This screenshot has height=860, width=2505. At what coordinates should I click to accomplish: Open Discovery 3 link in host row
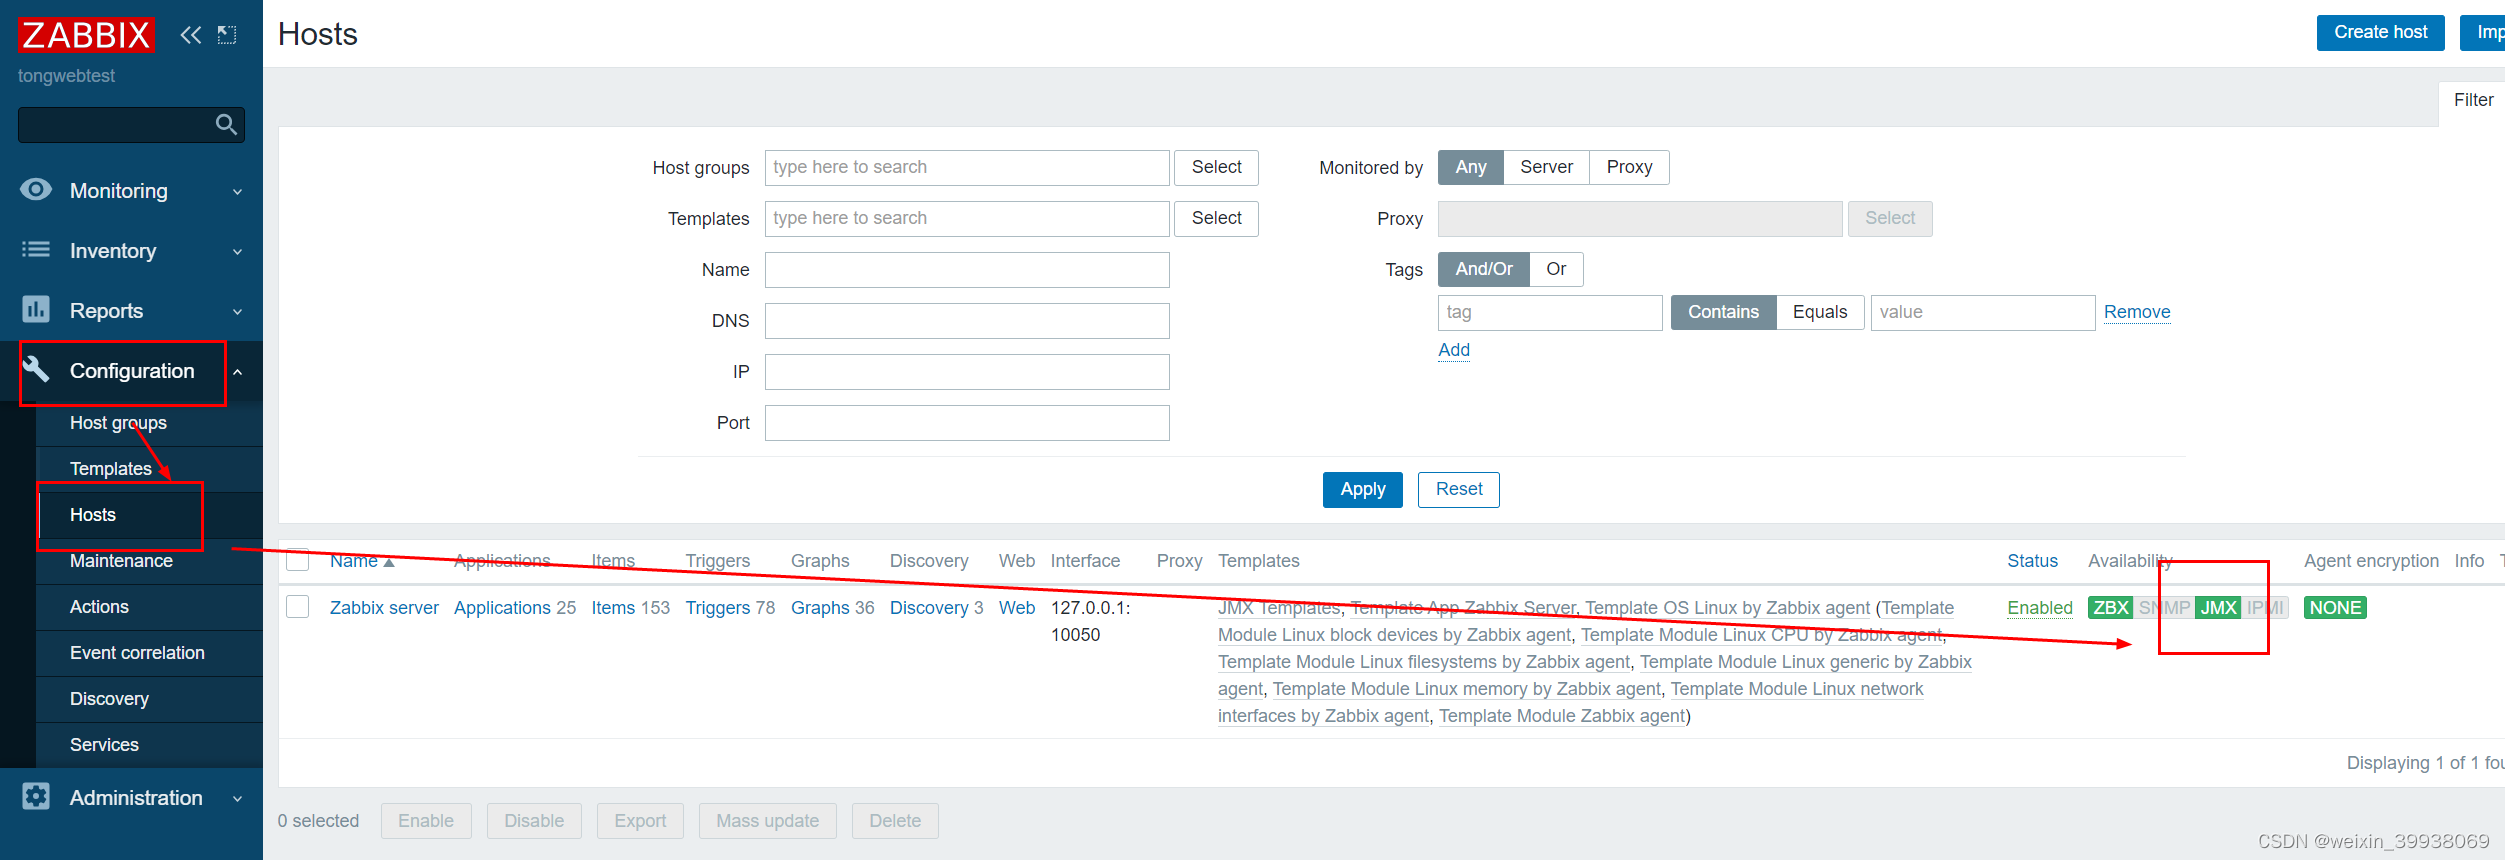929,608
